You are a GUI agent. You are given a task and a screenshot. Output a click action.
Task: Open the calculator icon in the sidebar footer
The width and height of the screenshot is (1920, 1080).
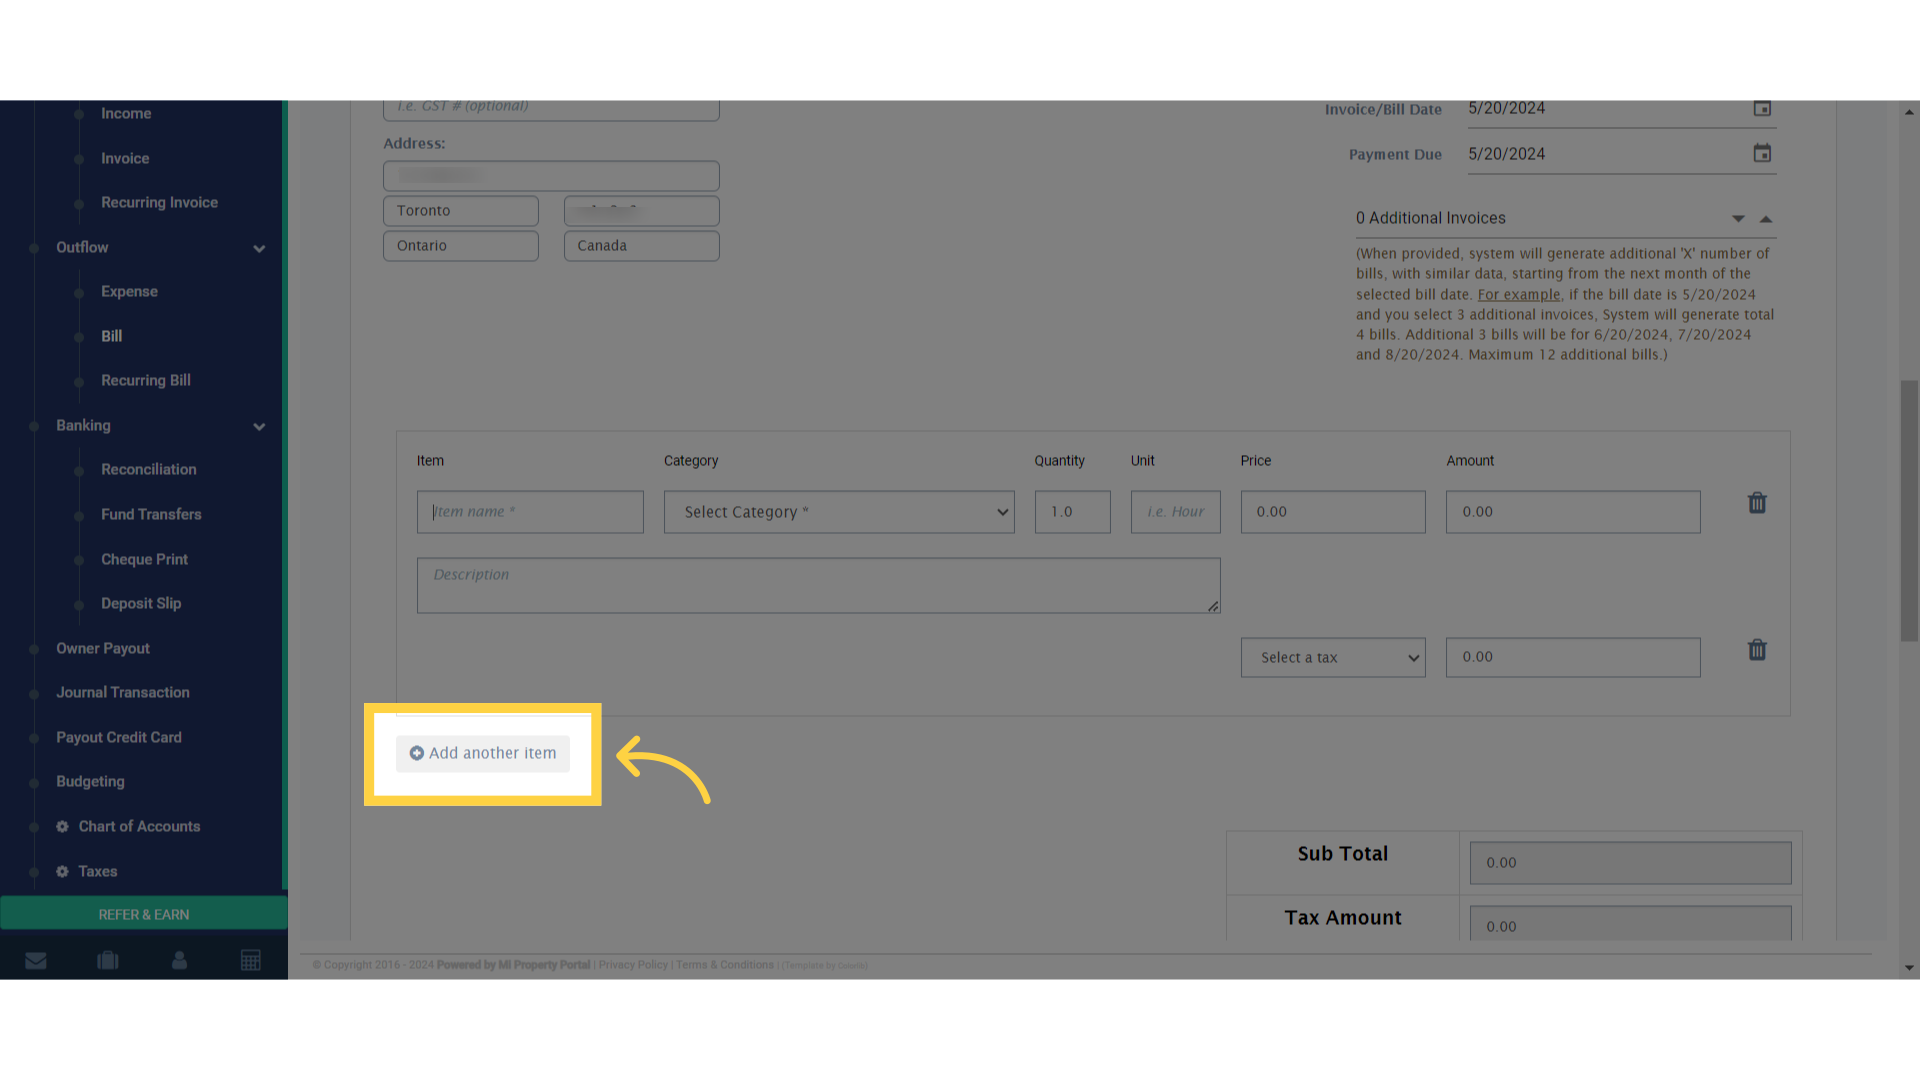(x=251, y=961)
